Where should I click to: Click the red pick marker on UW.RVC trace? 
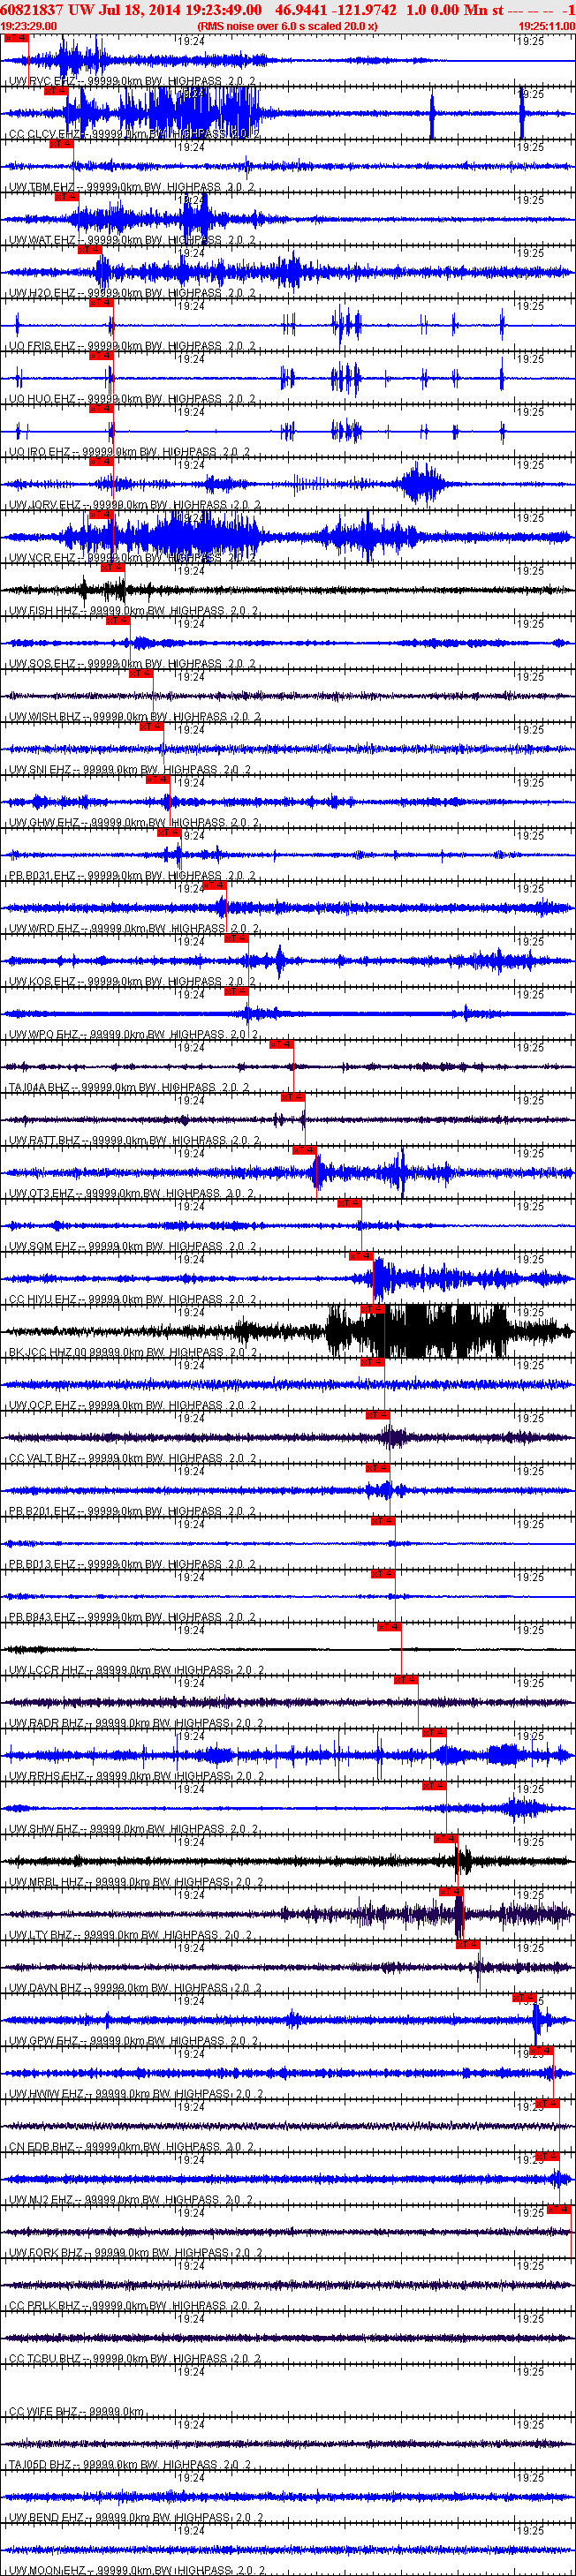coord(15,38)
